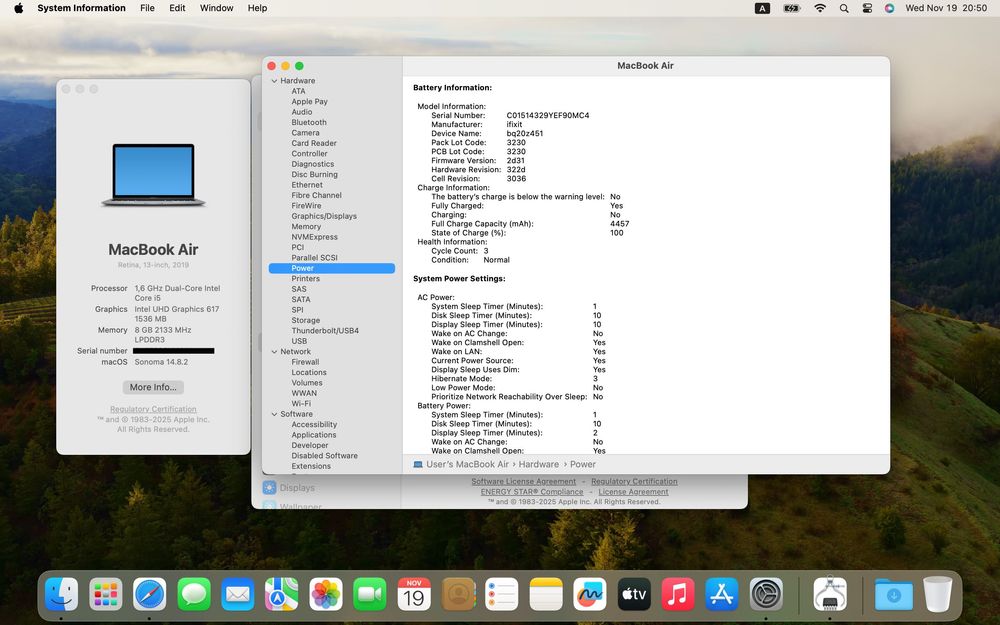Screen dimensions: 1000x625
Task: Collapse the Network section
Action: coord(274,352)
